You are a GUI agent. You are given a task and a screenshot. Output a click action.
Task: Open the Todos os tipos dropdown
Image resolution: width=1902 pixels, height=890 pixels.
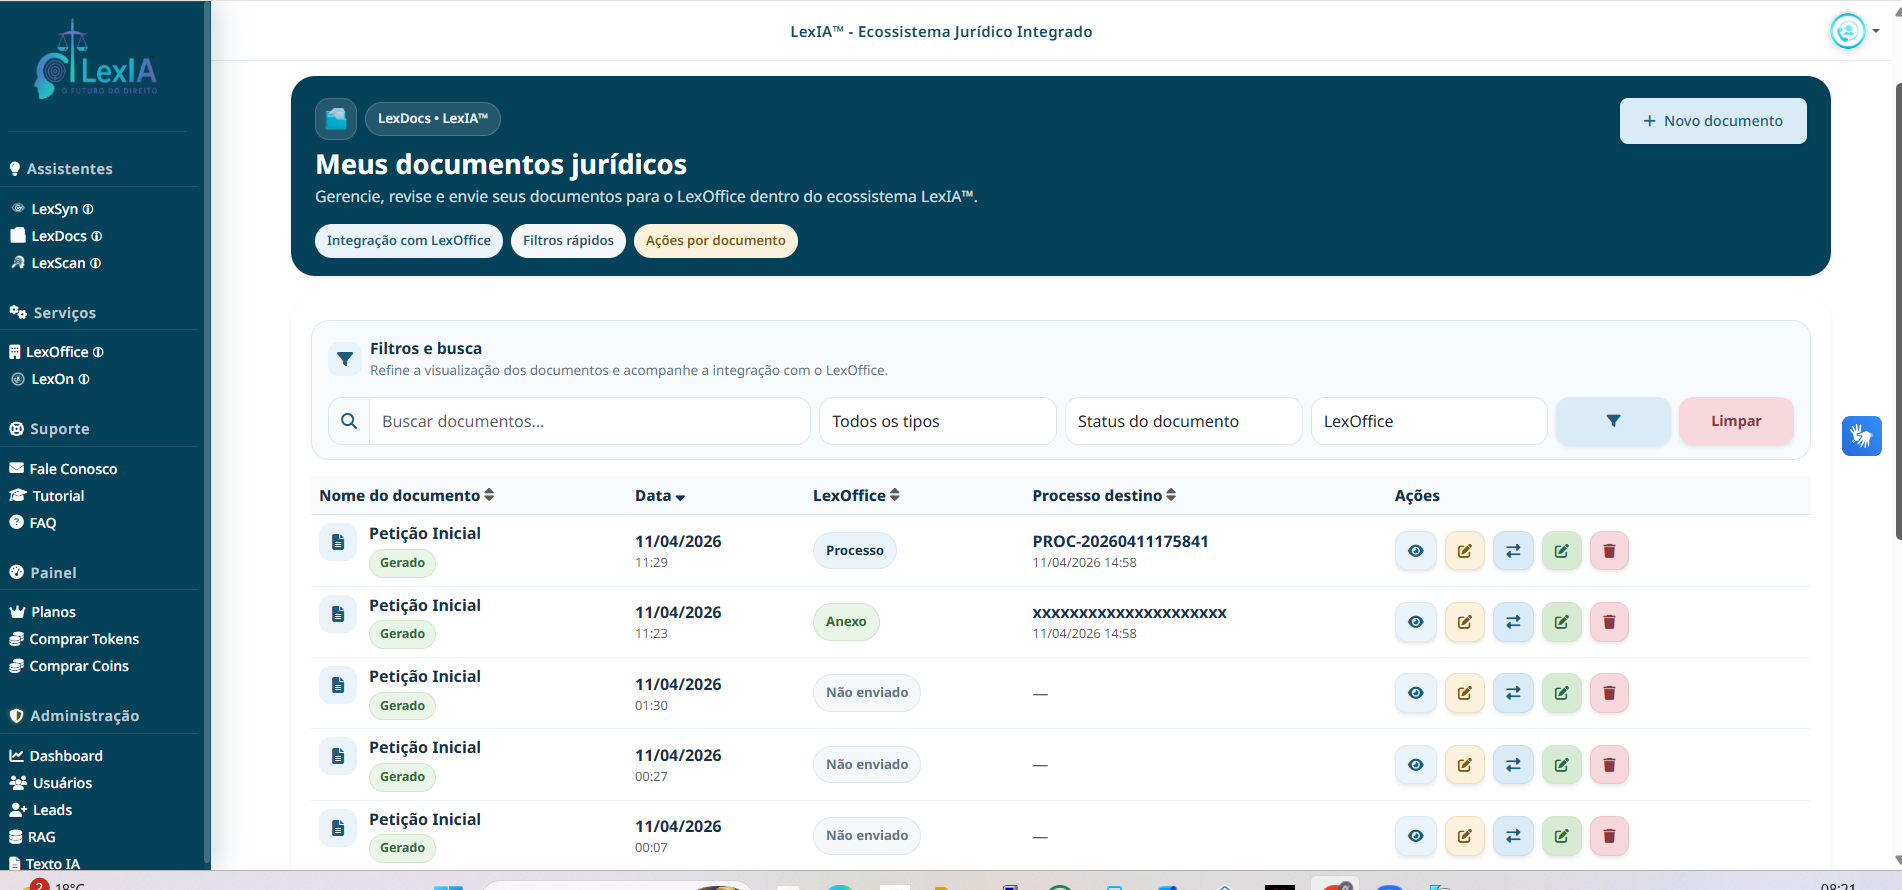pyautogui.click(x=937, y=421)
